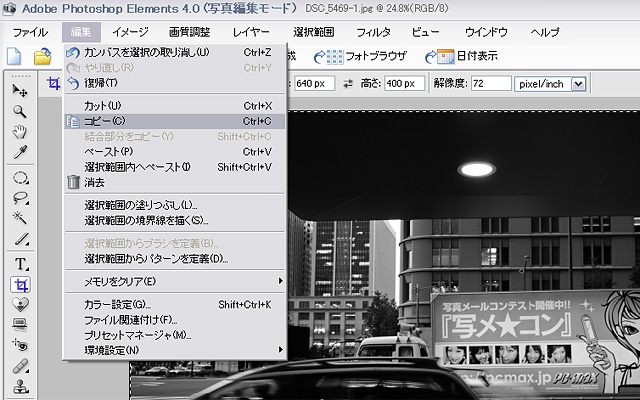Click crop tool icon in options bar
Screen dimensions: 640x400
[x=53, y=83]
